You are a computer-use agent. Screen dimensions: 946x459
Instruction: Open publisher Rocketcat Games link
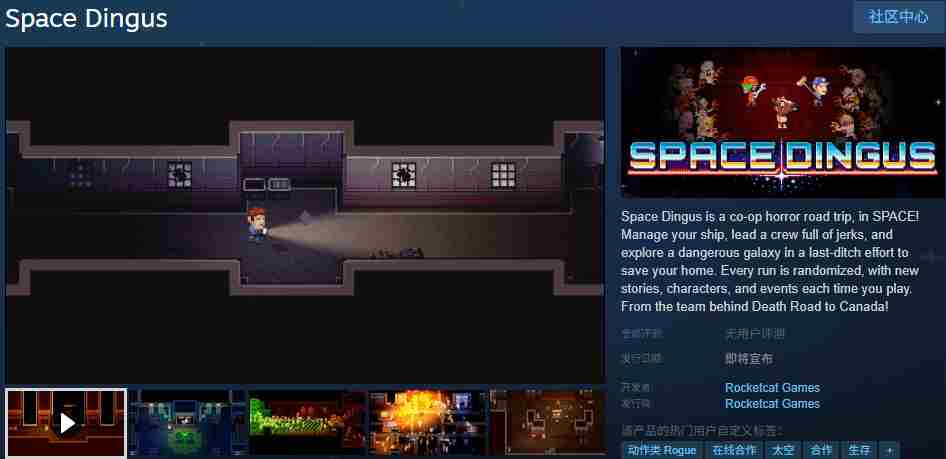tap(772, 404)
